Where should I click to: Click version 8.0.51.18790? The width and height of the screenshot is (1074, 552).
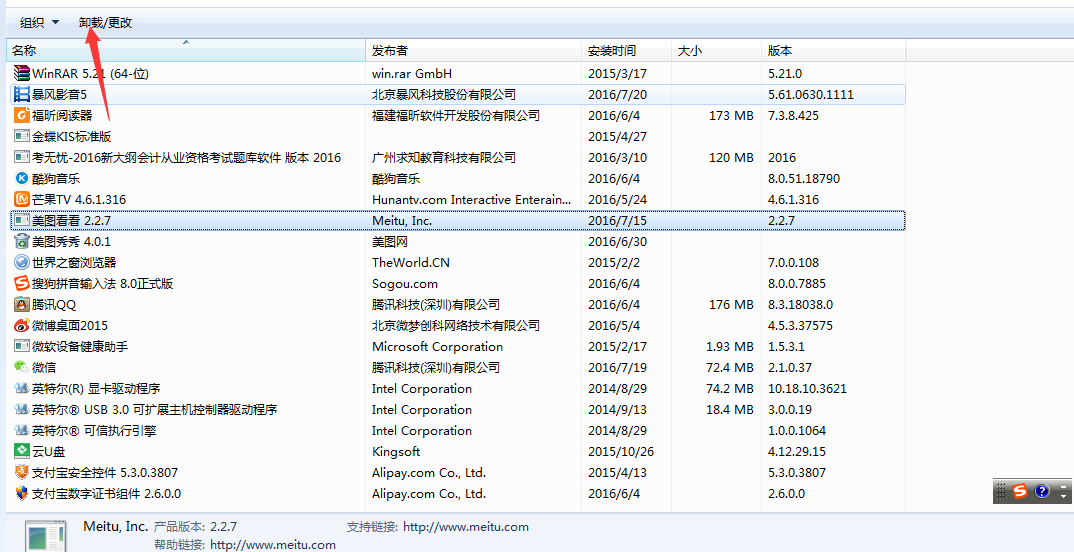[804, 179]
